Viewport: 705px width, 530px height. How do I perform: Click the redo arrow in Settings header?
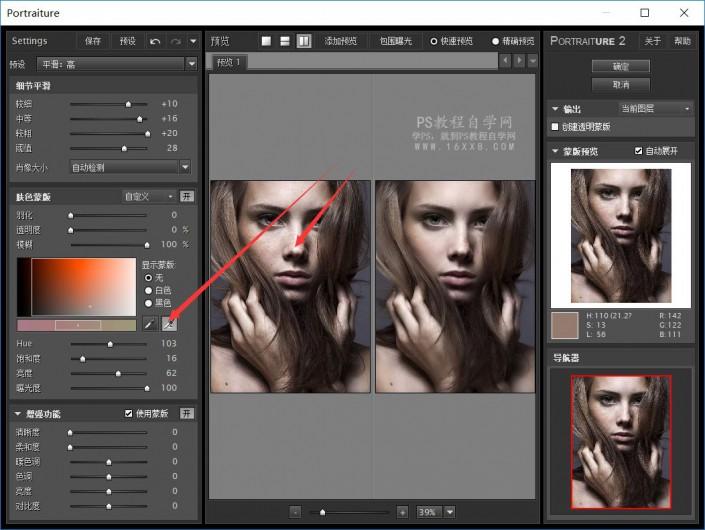[x=176, y=41]
